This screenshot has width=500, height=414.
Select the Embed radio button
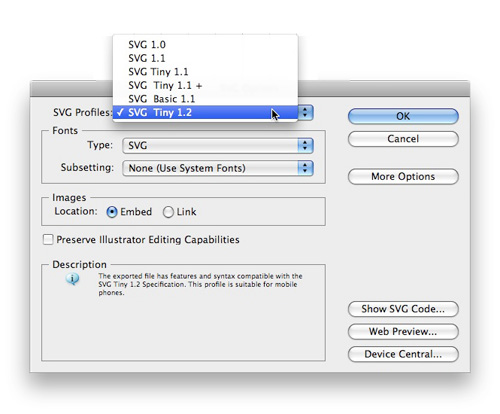point(112,212)
